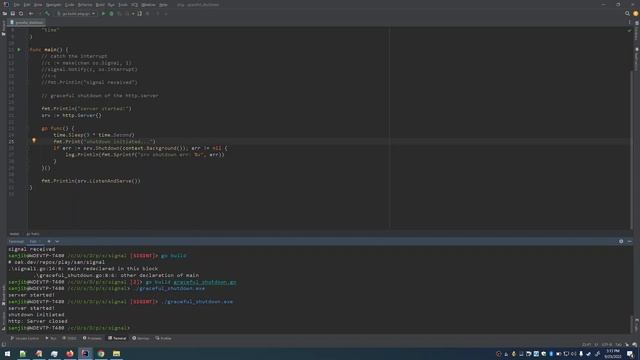Click the line fmt.Println(srv.ListenAndServe())
The image size is (640, 360).
pos(91,181)
